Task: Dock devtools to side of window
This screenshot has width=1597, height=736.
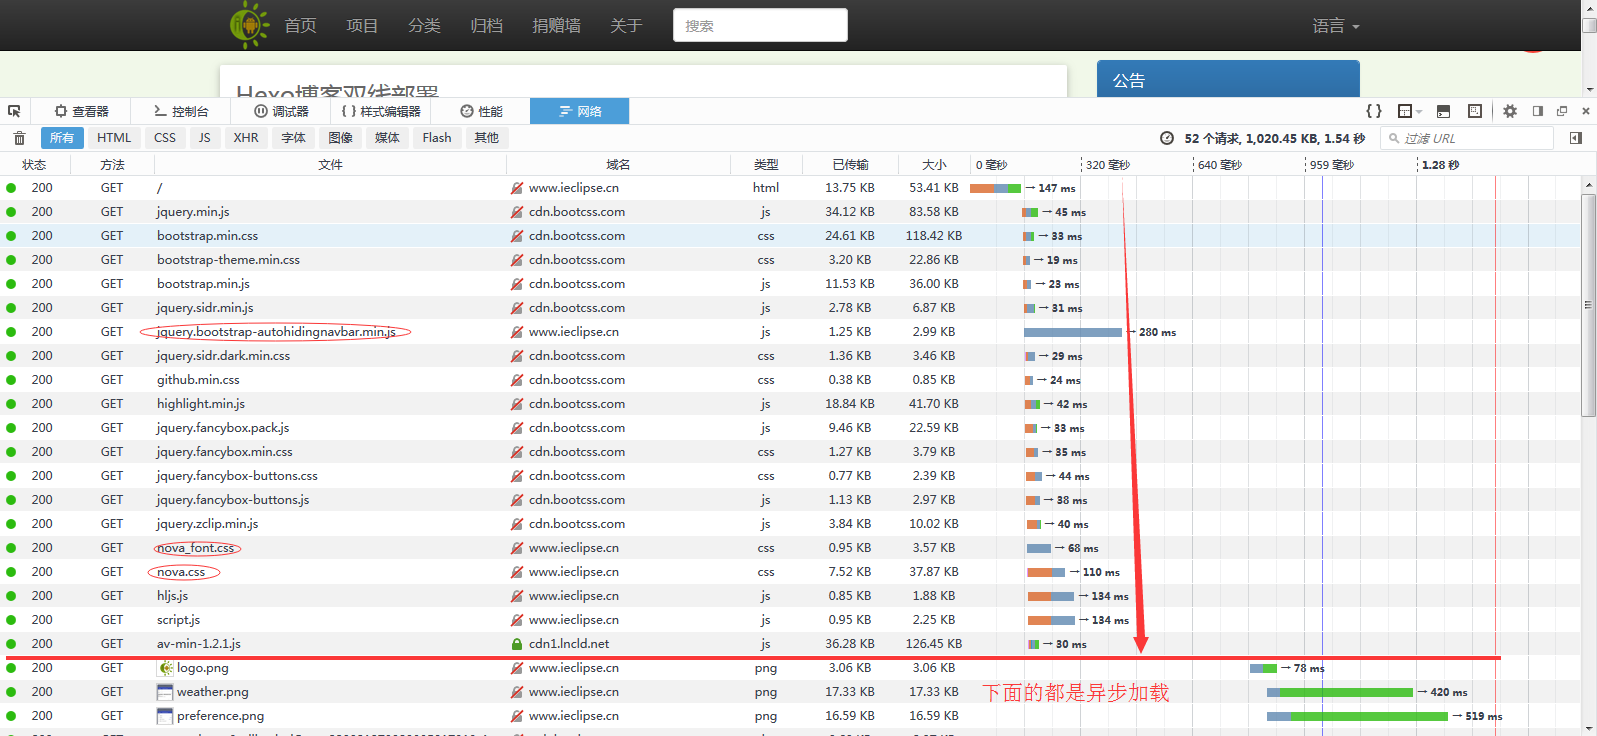Action: point(1538,111)
